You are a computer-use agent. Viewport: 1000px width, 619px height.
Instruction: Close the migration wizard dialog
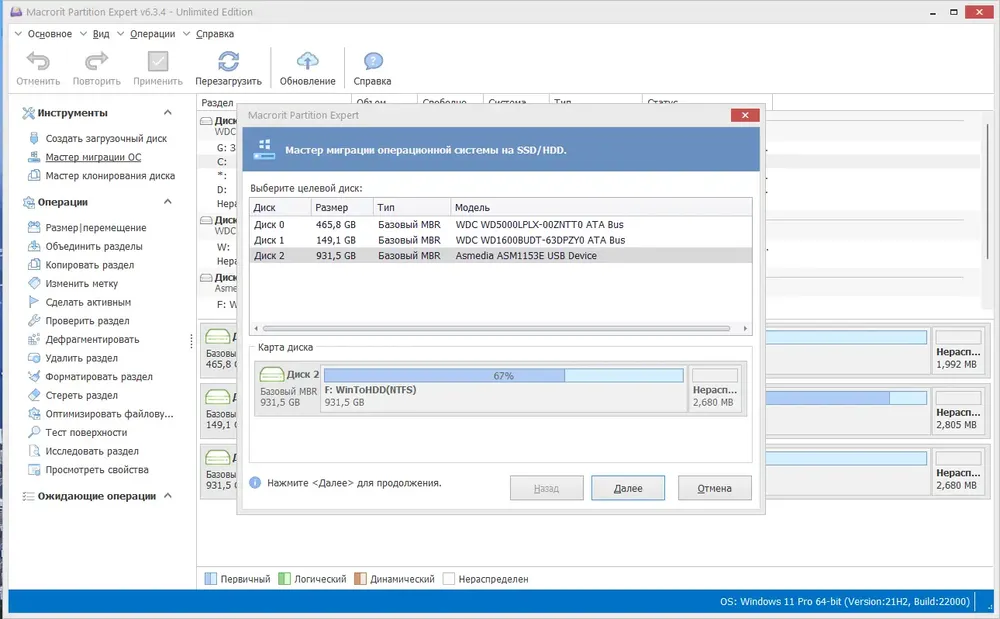point(745,115)
